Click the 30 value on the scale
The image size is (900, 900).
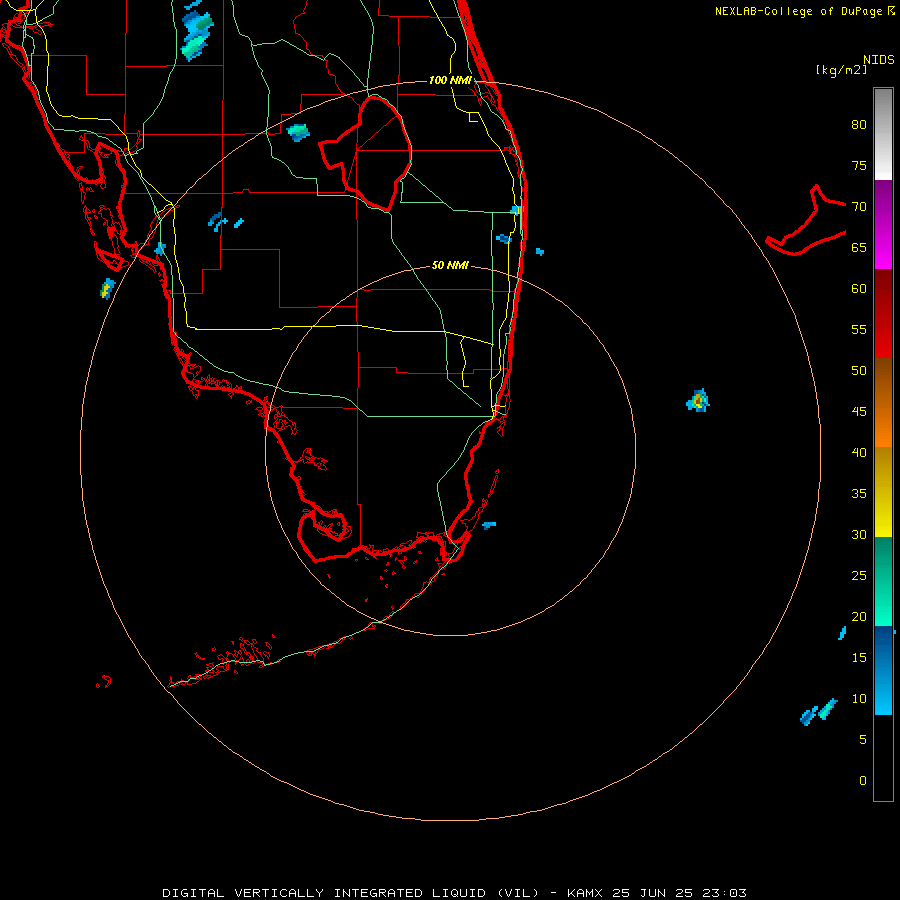pos(859,534)
